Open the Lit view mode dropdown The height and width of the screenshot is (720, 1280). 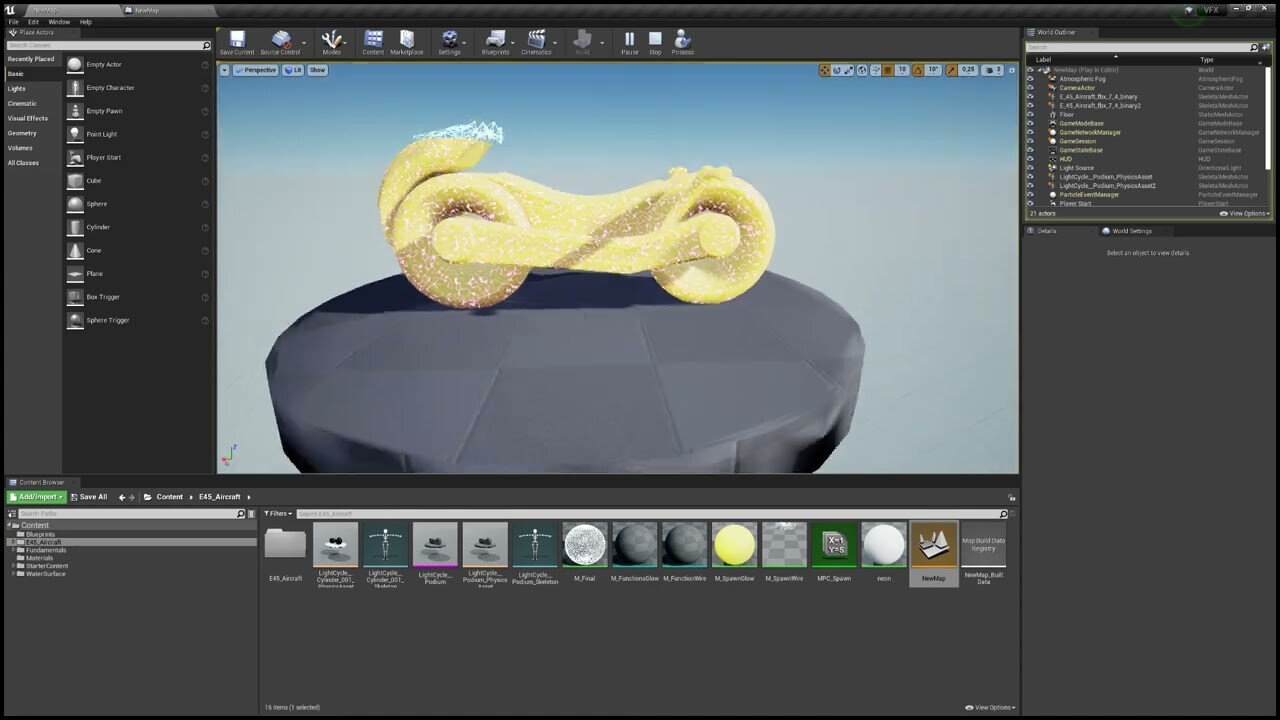[x=293, y=70]
